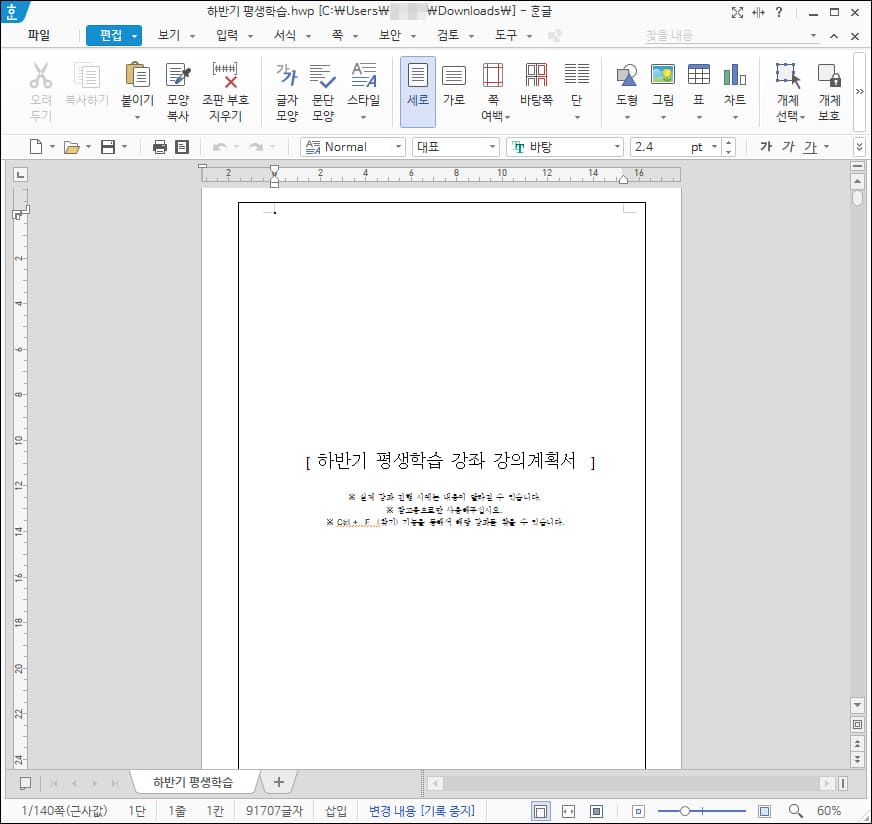Expand the Paste (붙이기) dropdown arrow
Viewport: 872px width, 824px height.
[137, 117]
